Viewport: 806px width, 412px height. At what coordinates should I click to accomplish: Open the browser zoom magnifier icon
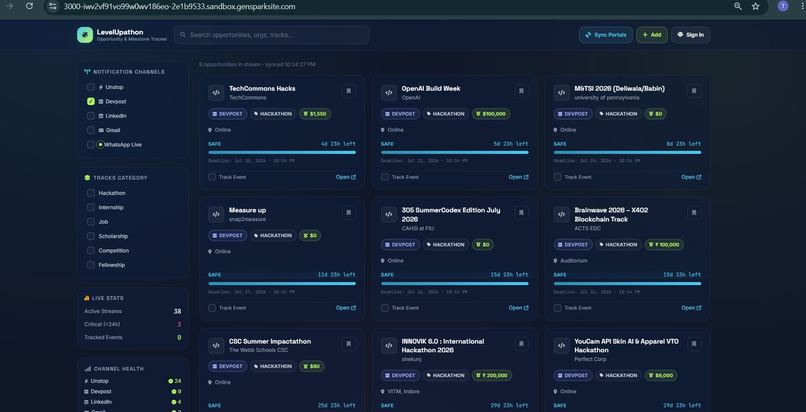tap(738, 6)
